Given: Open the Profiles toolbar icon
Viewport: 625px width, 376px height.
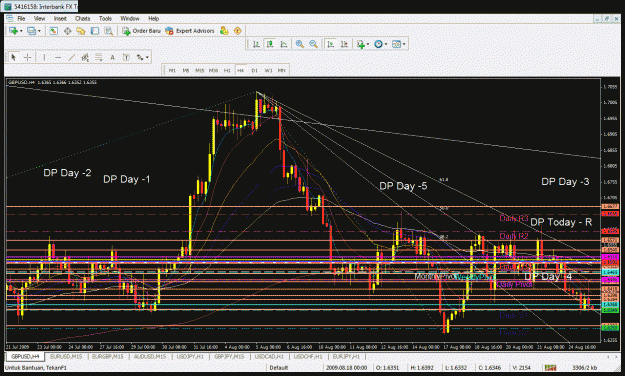Looking at the screenshot, I should (31, 31).
